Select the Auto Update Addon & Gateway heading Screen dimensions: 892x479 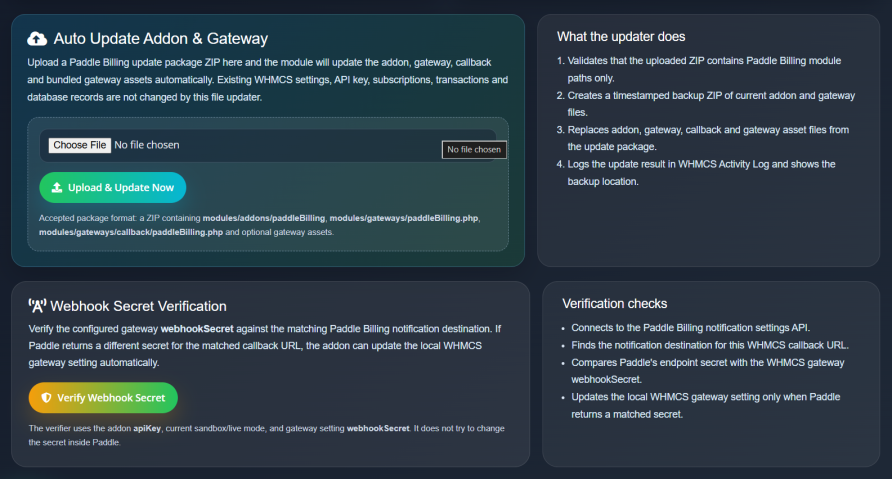tap(160, 39)
